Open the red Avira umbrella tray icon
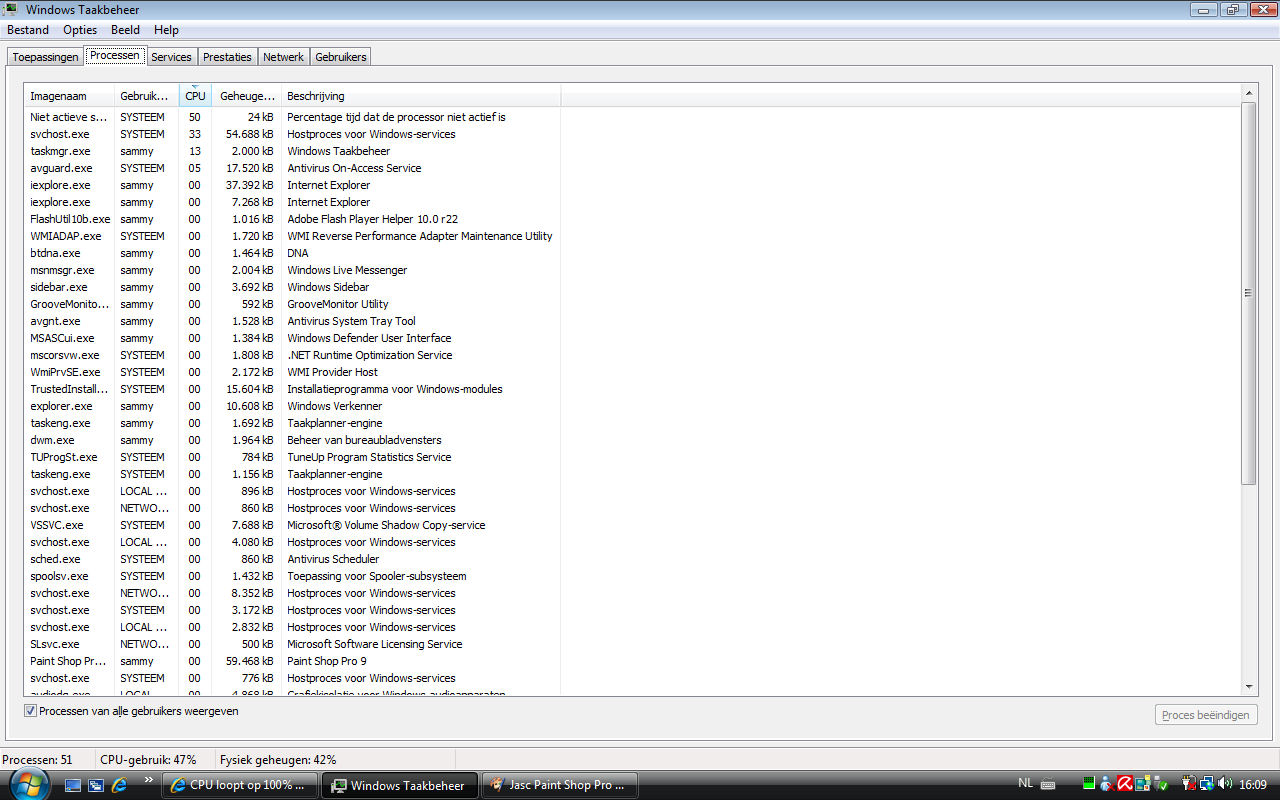Viewport: 1280px width, 800px height. coord(1125,783)
